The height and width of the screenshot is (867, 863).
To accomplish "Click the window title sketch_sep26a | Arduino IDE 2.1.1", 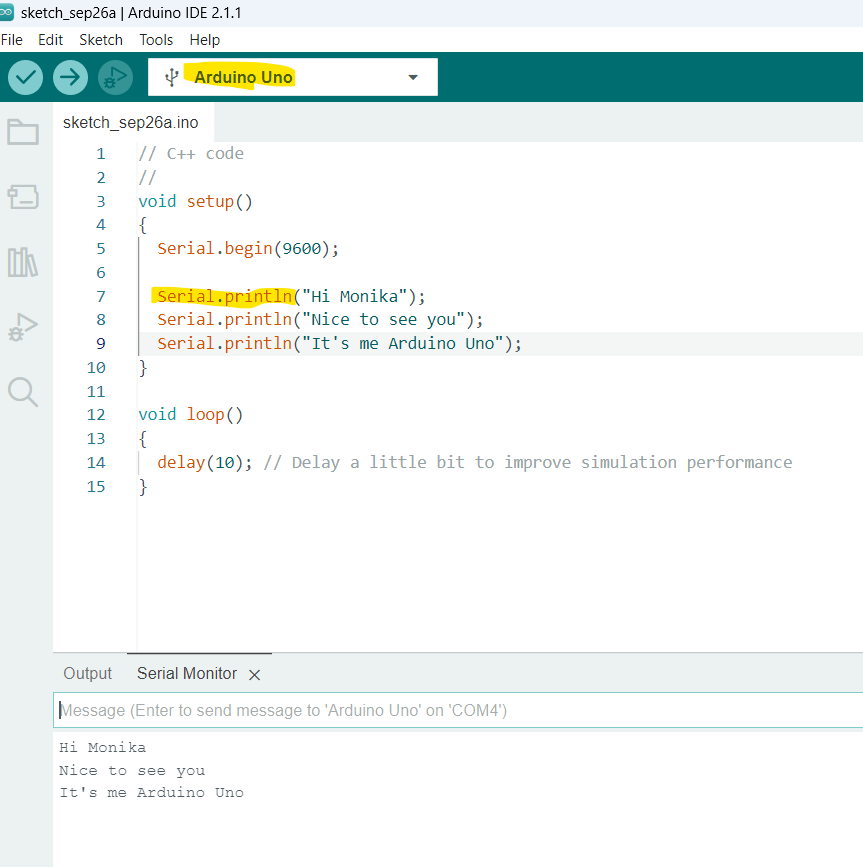I will [x=131, y=13].
